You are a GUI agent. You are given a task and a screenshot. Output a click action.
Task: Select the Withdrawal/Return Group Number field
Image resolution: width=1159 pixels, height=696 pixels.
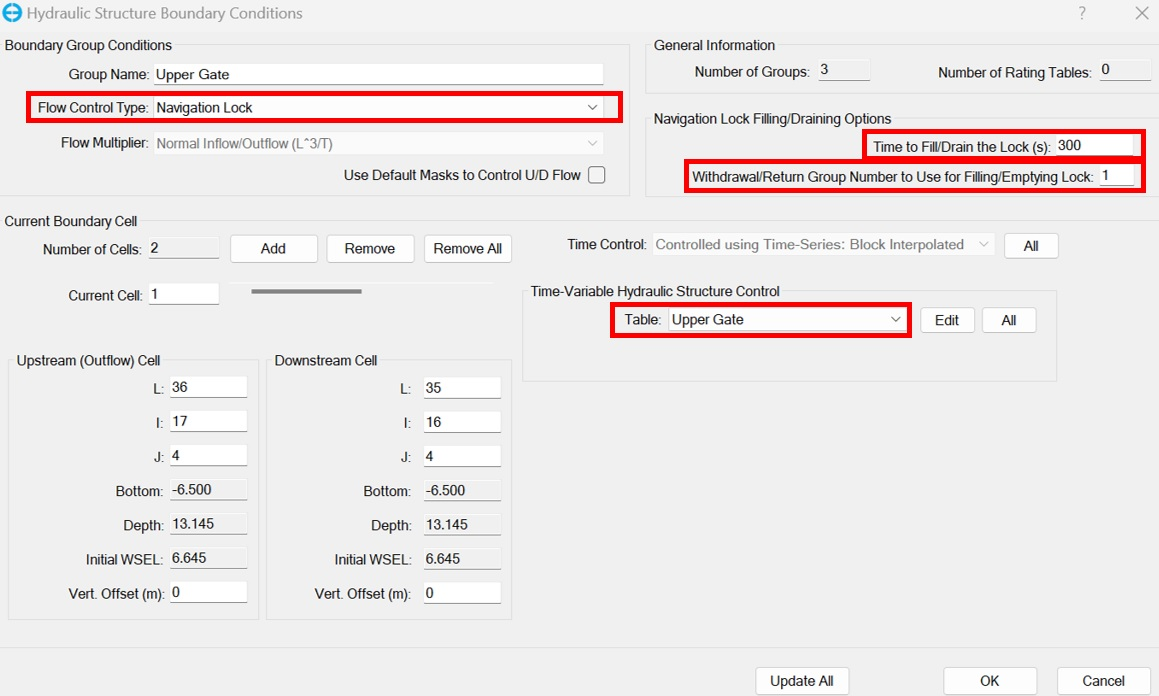(x=1116, y=176)
